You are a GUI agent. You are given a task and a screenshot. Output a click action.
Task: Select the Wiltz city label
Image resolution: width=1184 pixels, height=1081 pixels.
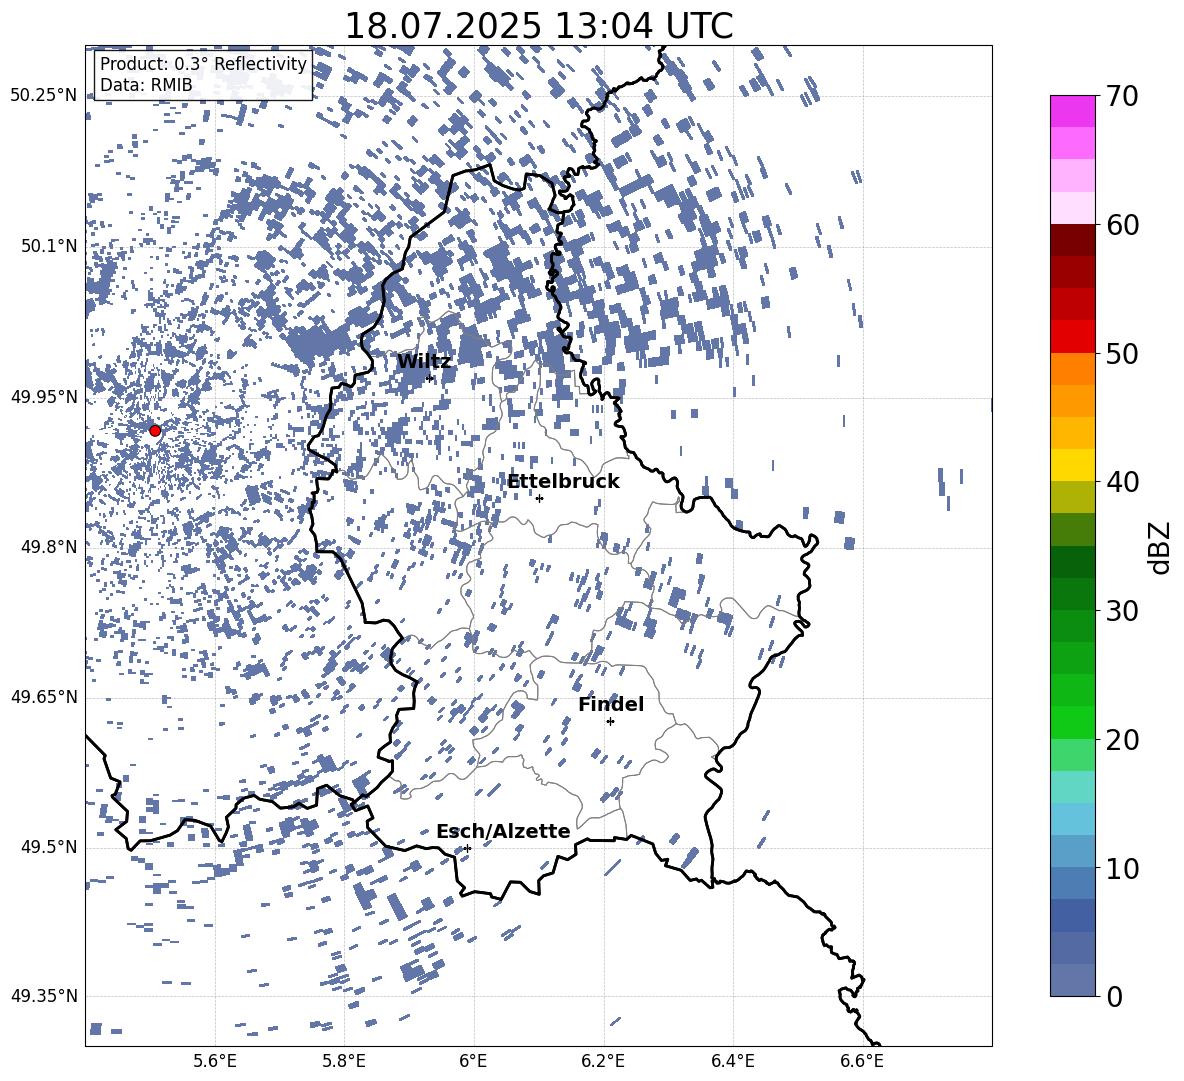click(424, 362)
